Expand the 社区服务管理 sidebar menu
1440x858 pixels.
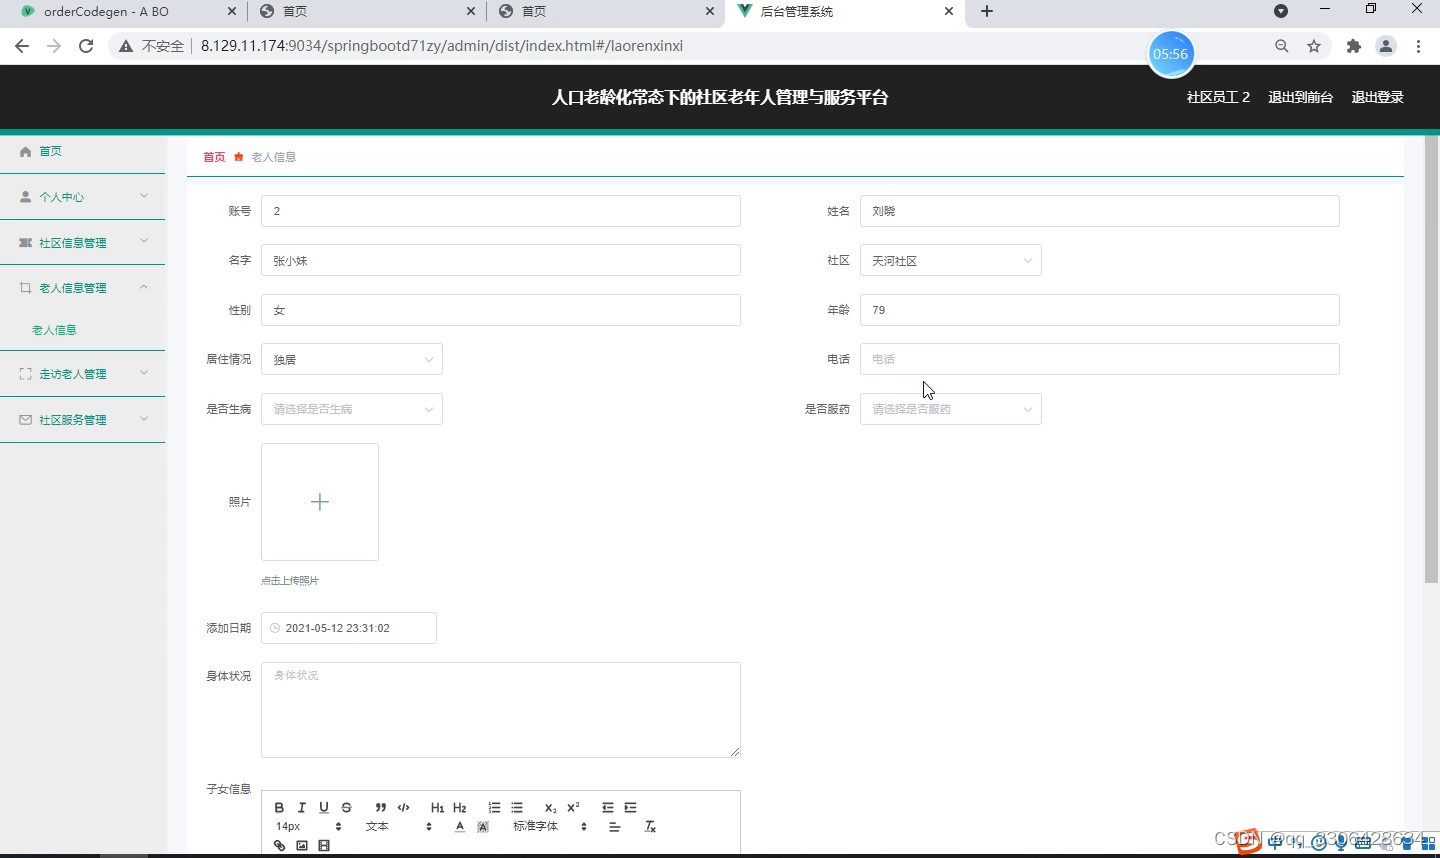point(82,420)
